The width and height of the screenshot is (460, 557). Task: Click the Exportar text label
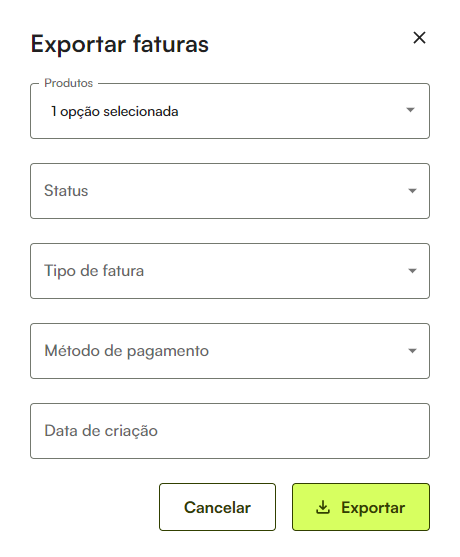(373, 508)
